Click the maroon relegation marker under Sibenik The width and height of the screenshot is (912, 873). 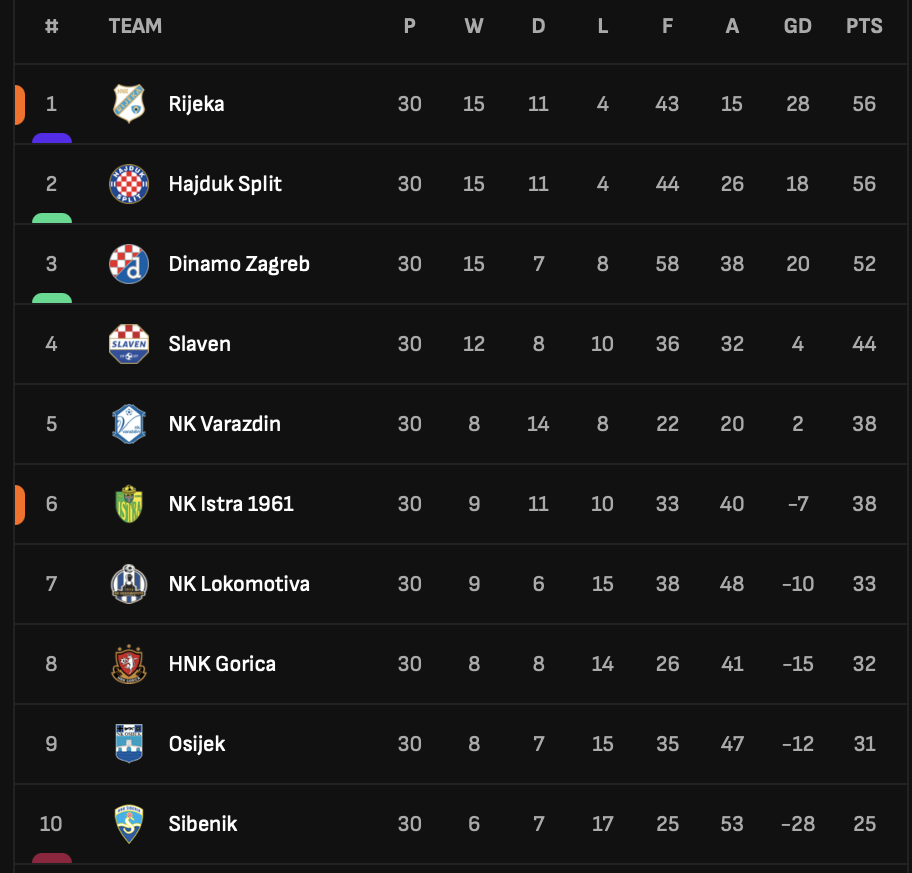click(52, 858)
